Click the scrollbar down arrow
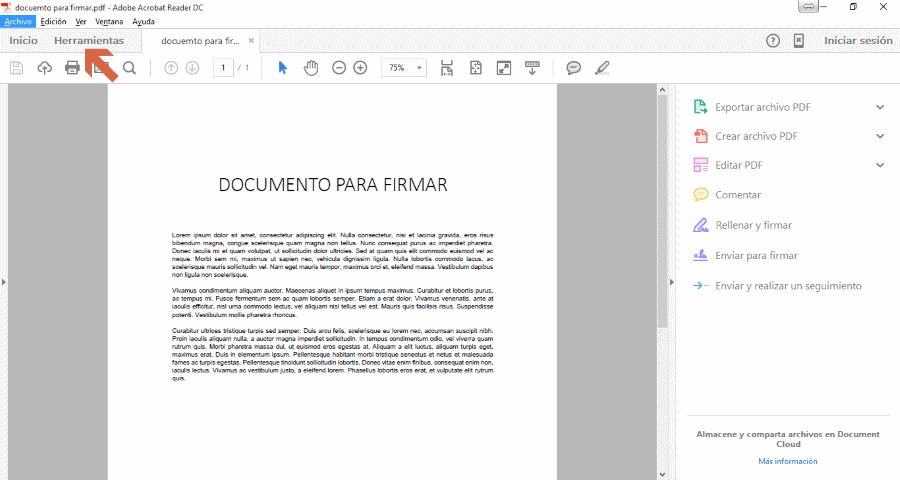Screen dimensions: 900x480 coord(662,474)
